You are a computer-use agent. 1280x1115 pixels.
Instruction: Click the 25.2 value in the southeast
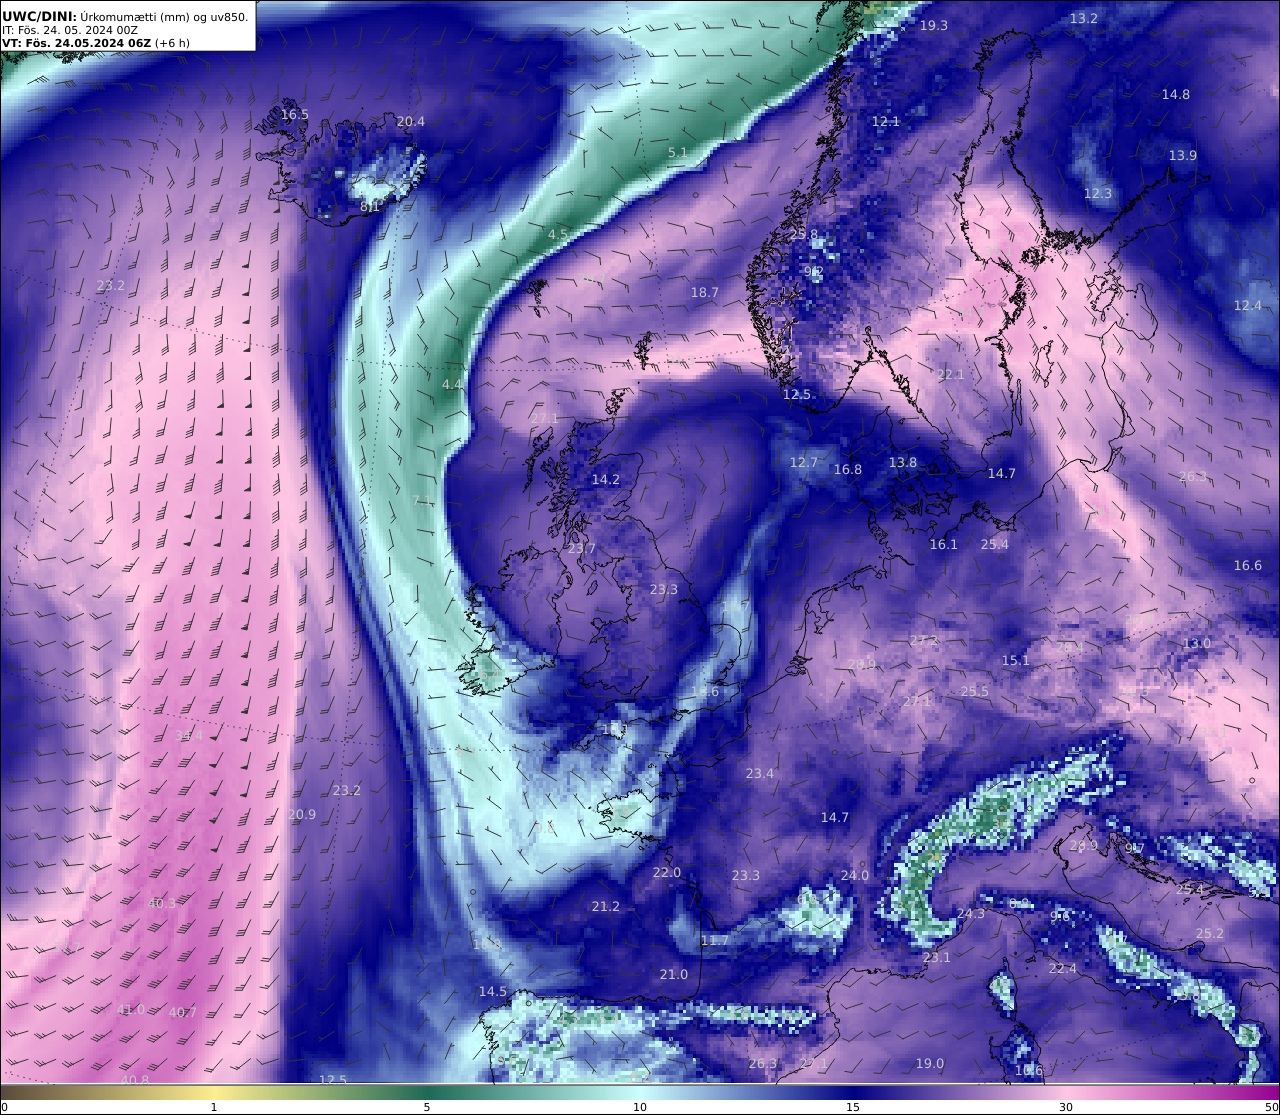[1209, 934]
